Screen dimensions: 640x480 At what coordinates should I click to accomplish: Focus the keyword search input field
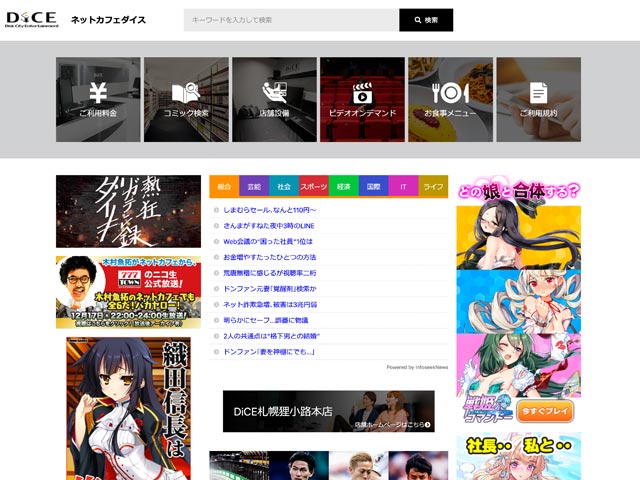pos(291,20)
